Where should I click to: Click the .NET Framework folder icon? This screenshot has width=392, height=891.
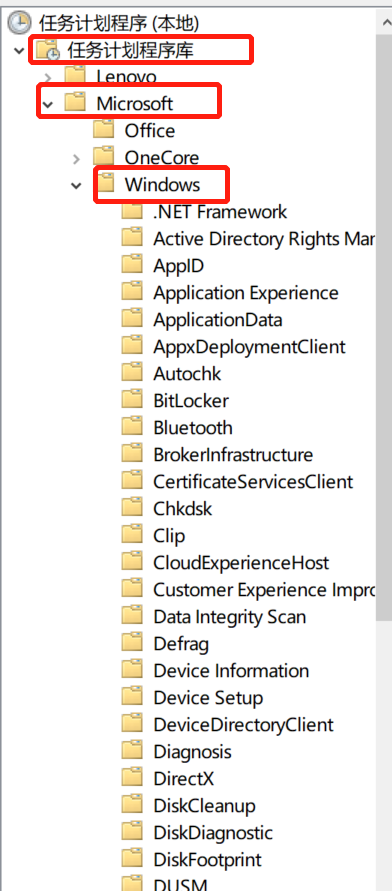132,211
